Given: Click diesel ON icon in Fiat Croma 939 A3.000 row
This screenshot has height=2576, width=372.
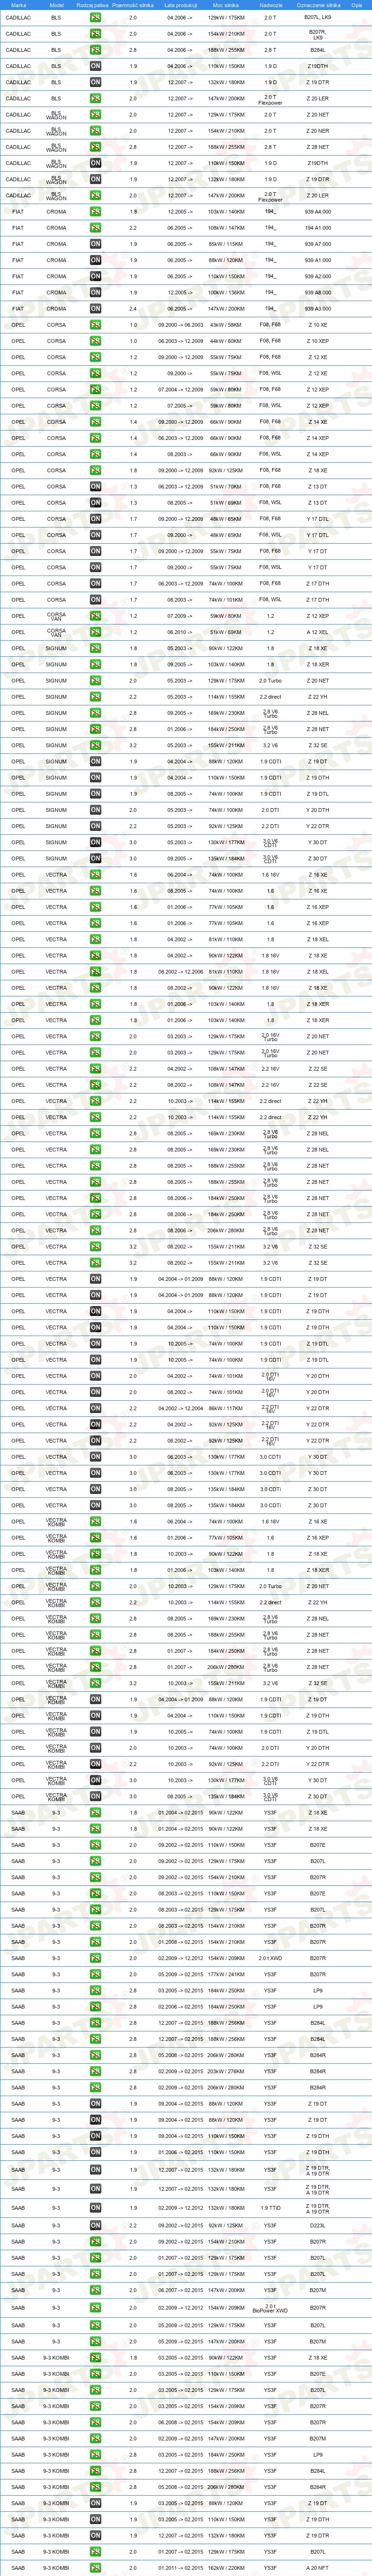Looking at the screenshot, I should tap(96, 309).
